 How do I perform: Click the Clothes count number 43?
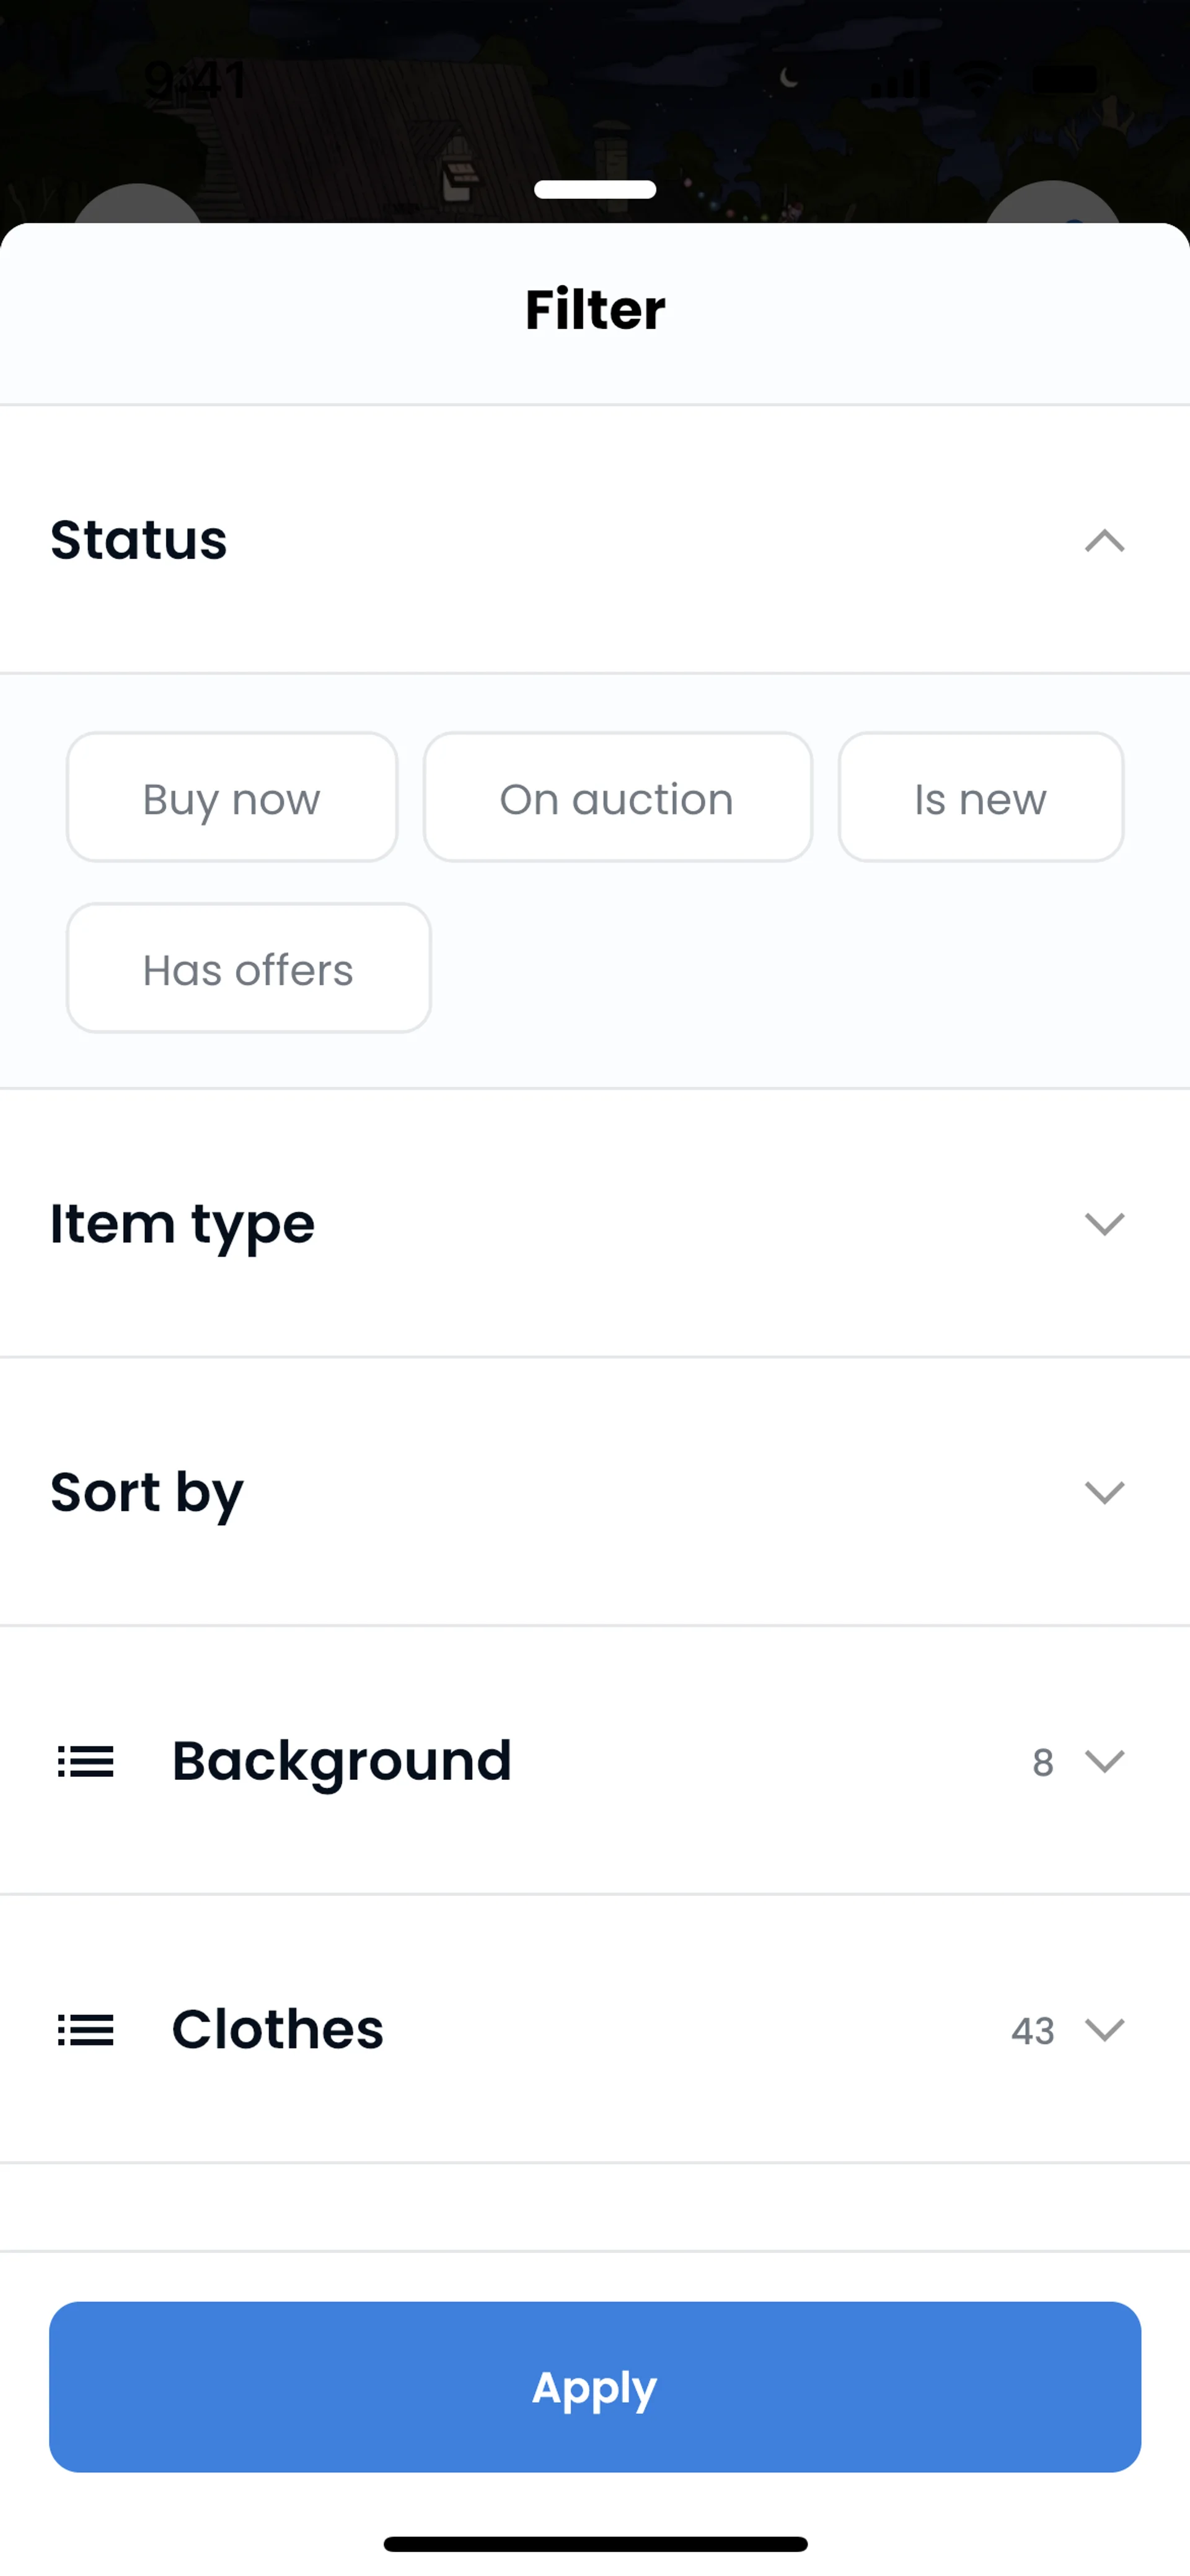pos(1032,2031)
